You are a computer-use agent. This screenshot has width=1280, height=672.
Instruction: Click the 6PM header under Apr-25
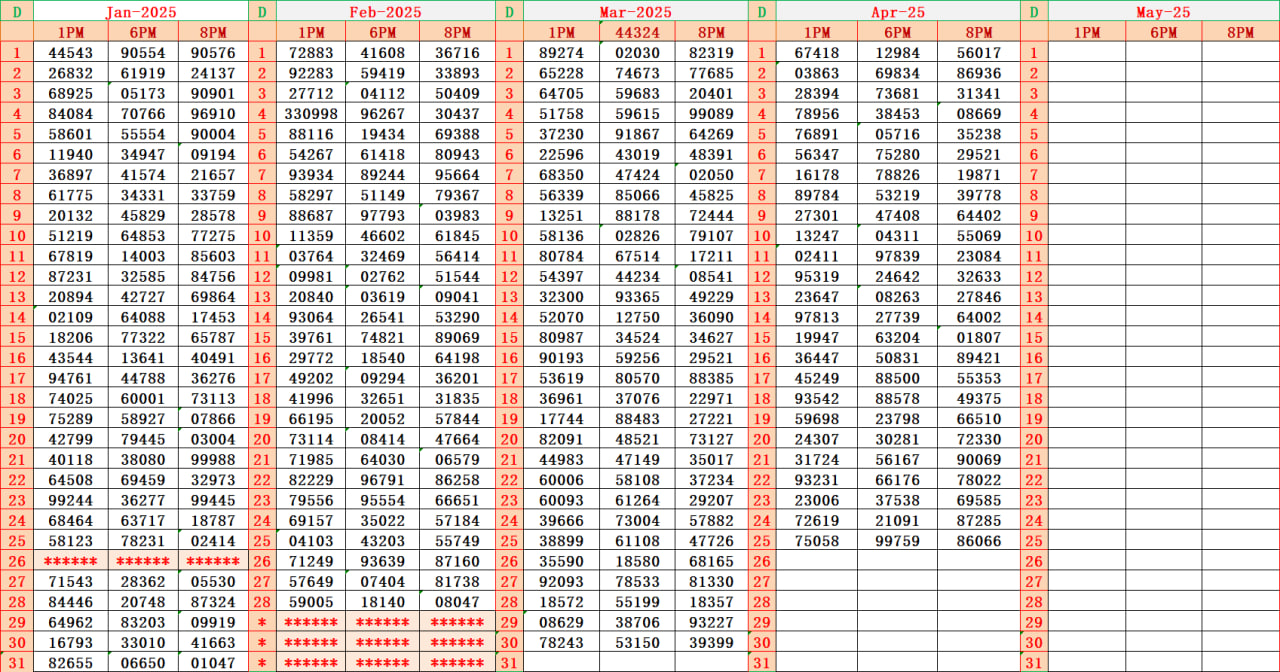(897, 32)
